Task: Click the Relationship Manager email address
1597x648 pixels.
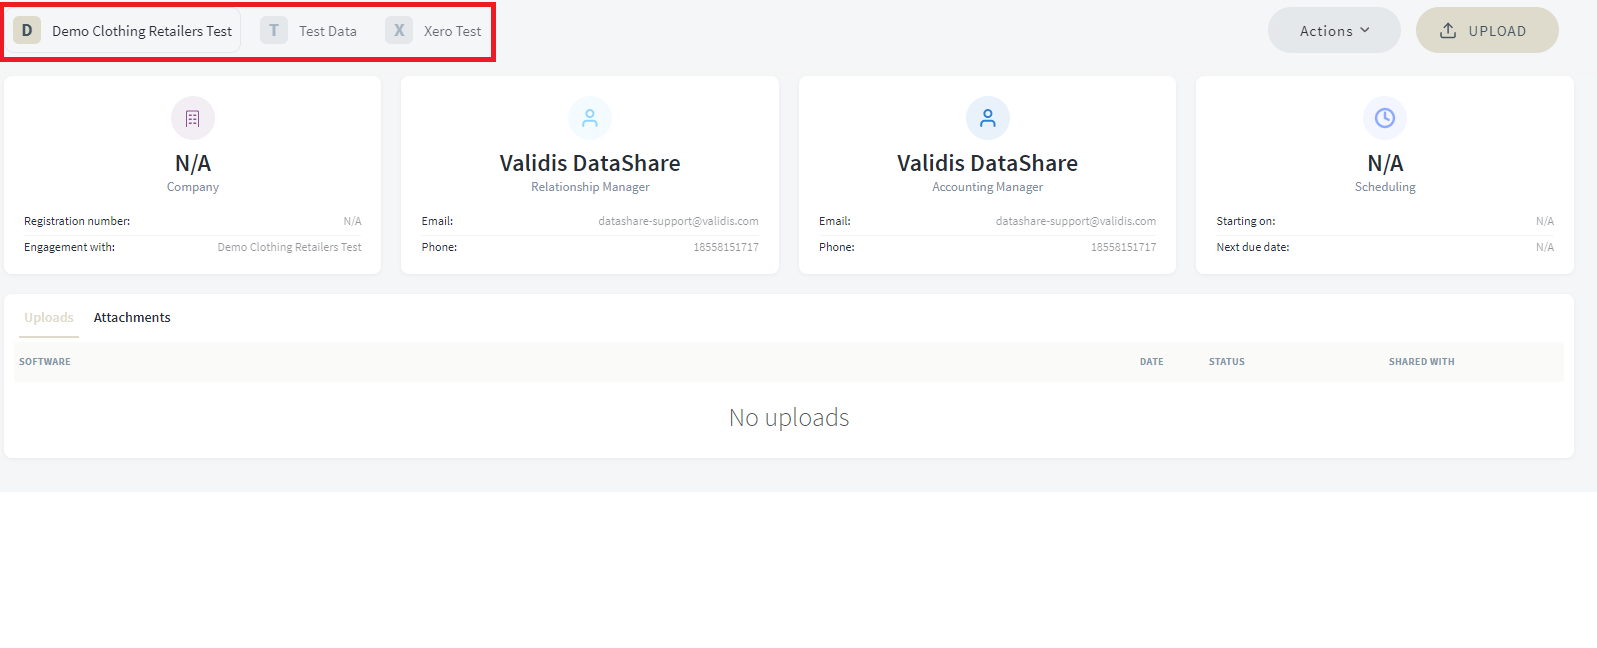Action: tap(678, 221)
